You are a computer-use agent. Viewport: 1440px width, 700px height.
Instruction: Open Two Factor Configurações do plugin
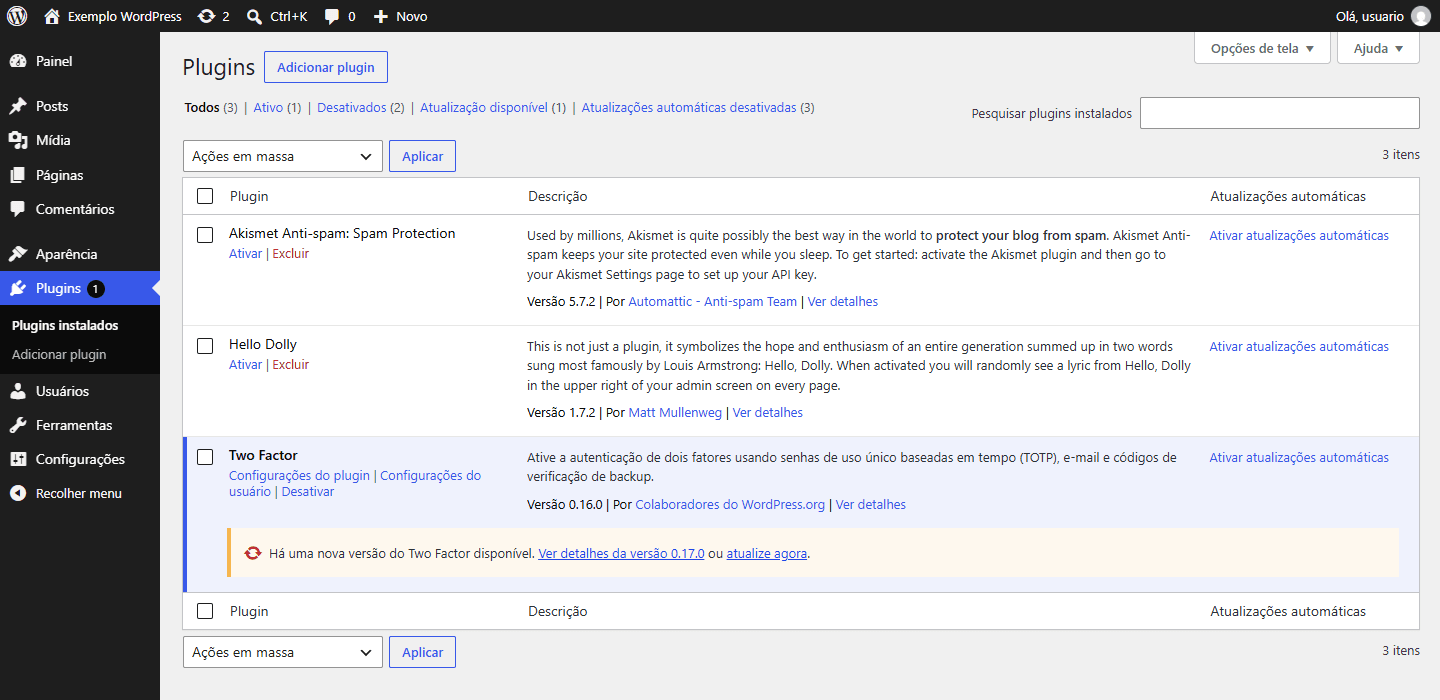coord(299,475)
